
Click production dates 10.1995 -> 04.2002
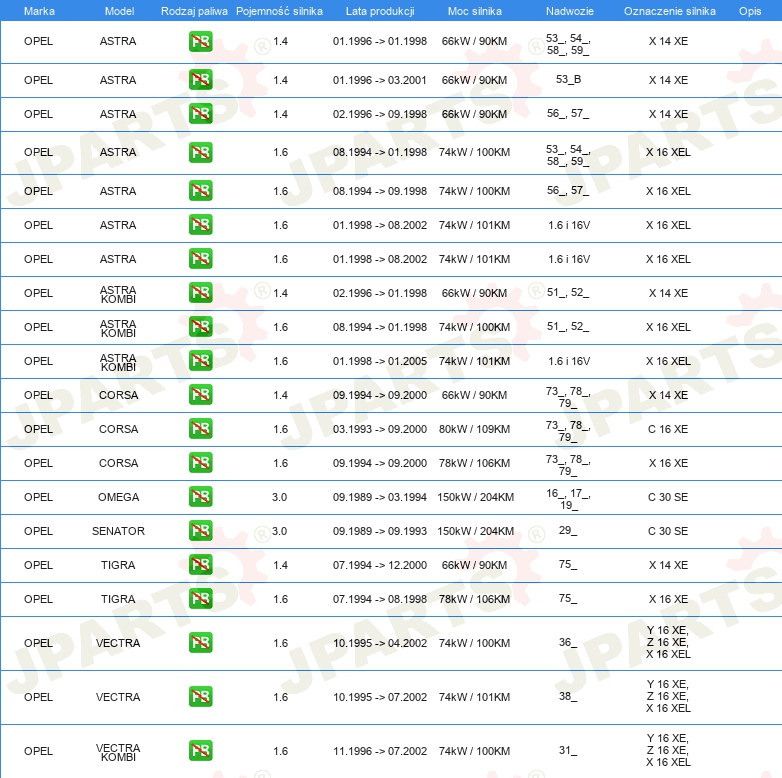[x=380, y=643]
